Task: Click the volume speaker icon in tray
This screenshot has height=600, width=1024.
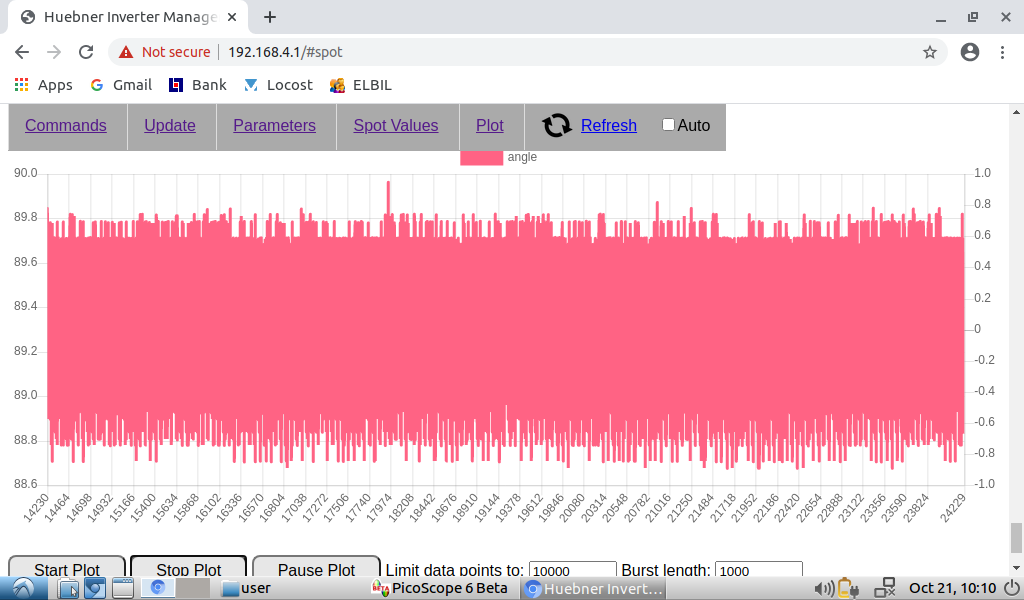Action: pos(825,588)
